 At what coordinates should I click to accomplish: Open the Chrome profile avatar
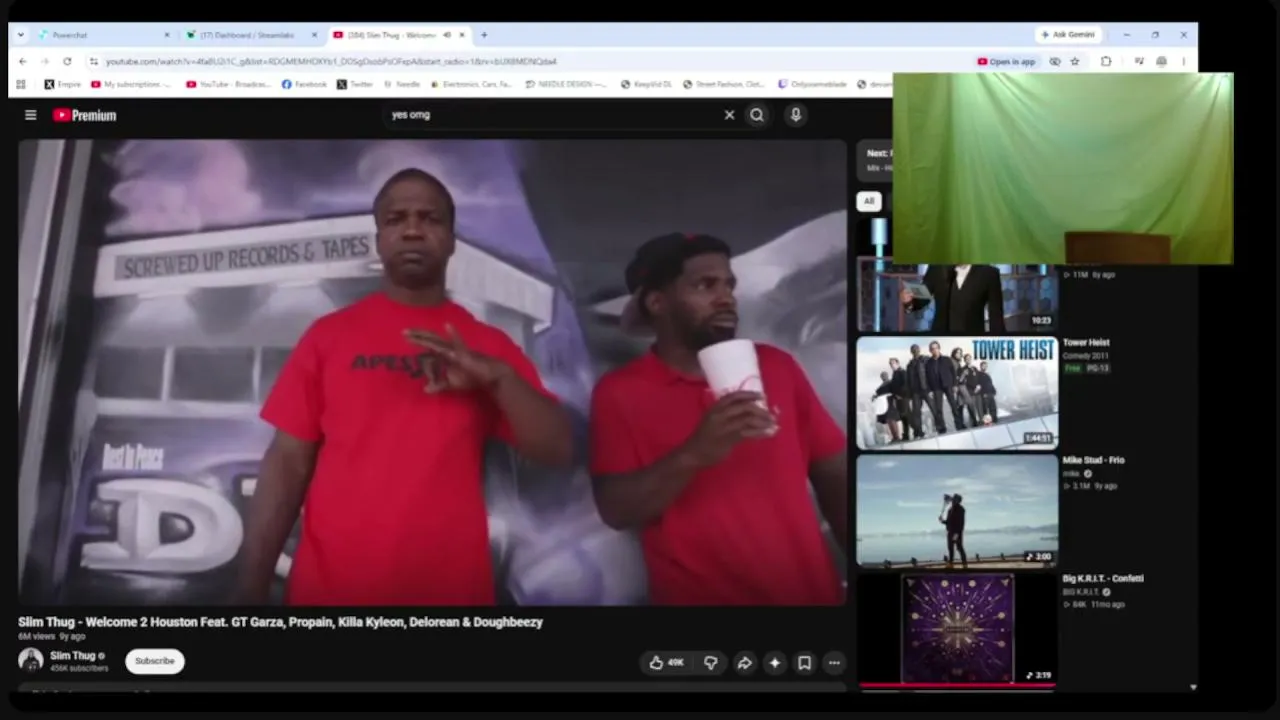[1161, 61]
